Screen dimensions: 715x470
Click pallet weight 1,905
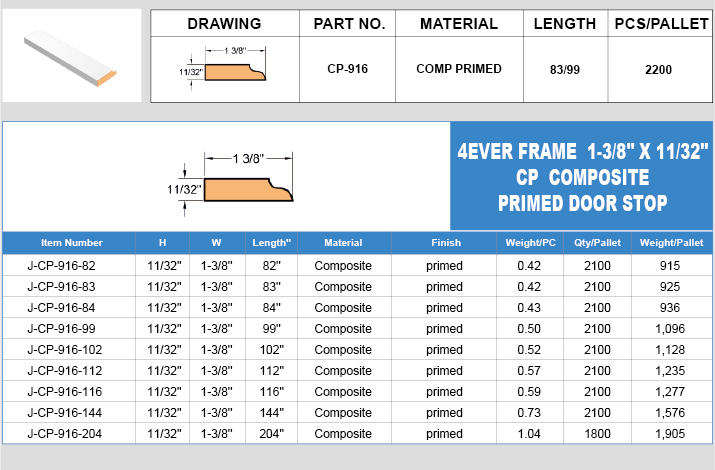670,434
